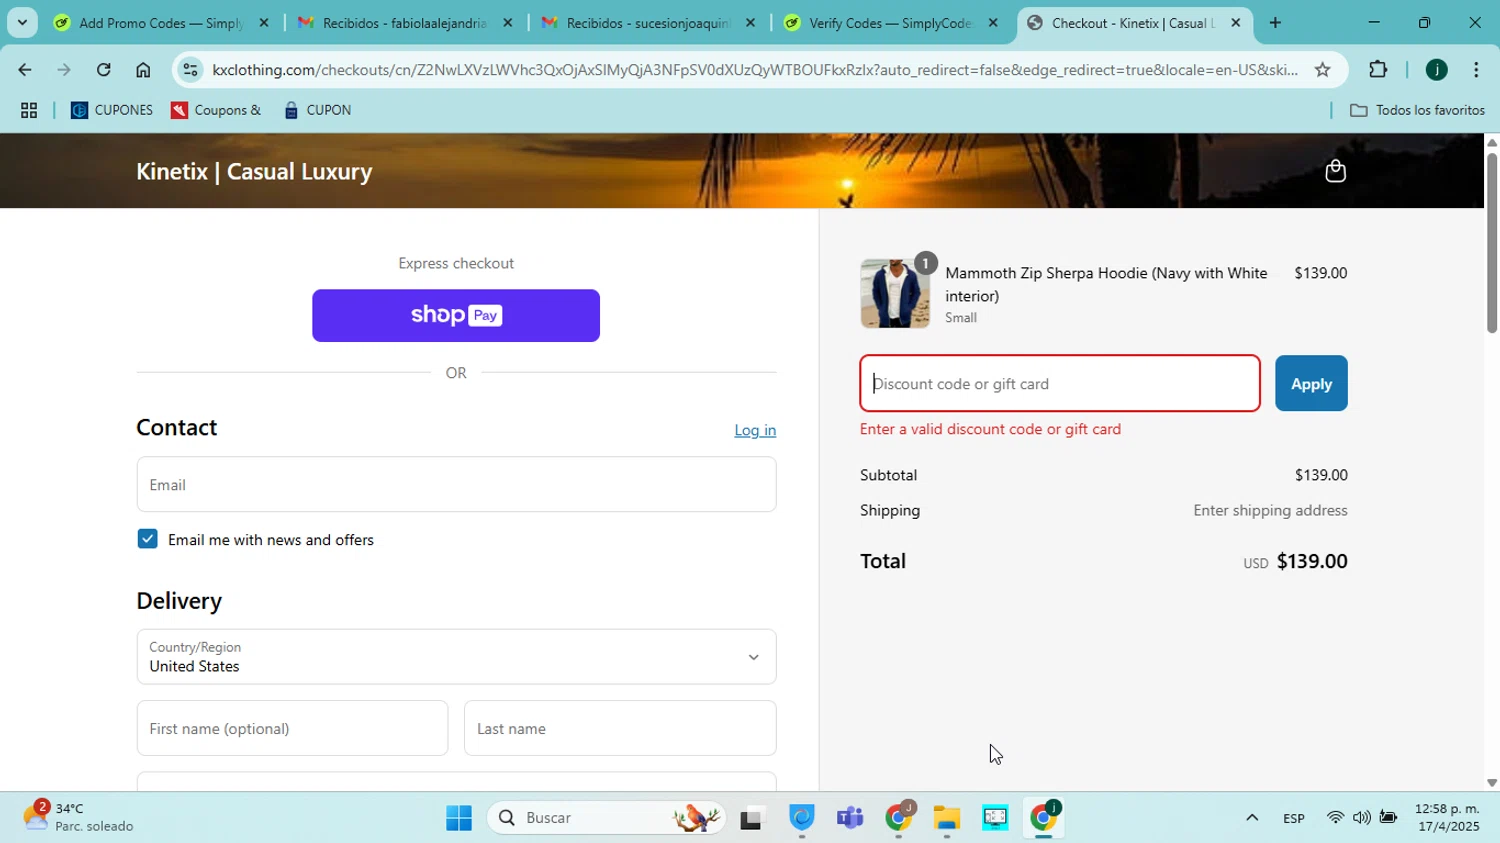1500x843 pixels.
Task: Open a new browser tab
Action: [1275, 23]
